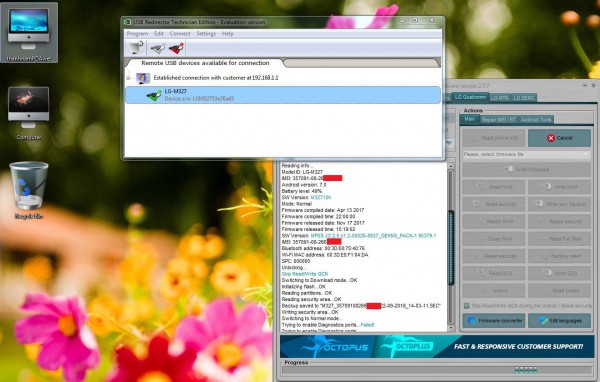Toggle Skip Read/Write QCN during Unlock checkbox
Image resolution: width=600 pixels, height=382 pixels.
466,306
